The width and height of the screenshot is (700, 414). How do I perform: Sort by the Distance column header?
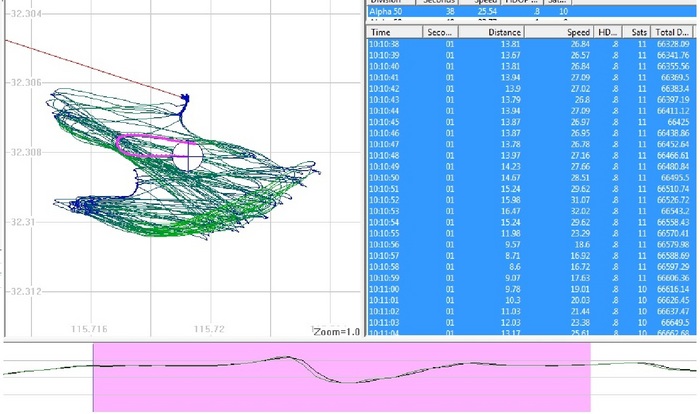click(x=491, y=32)
